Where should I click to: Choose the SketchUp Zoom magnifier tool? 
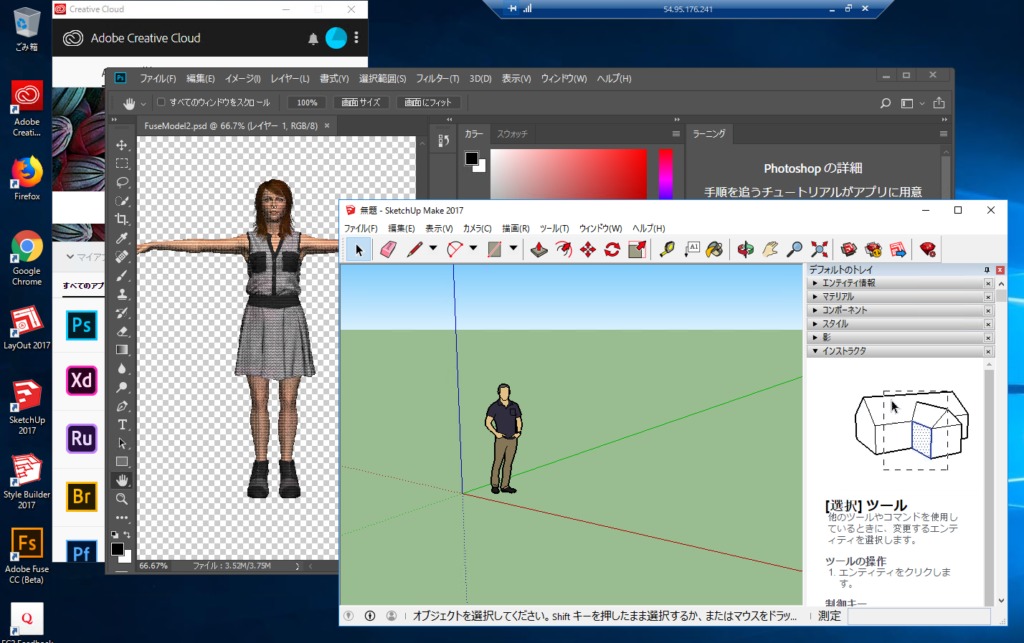pos(794,249)
